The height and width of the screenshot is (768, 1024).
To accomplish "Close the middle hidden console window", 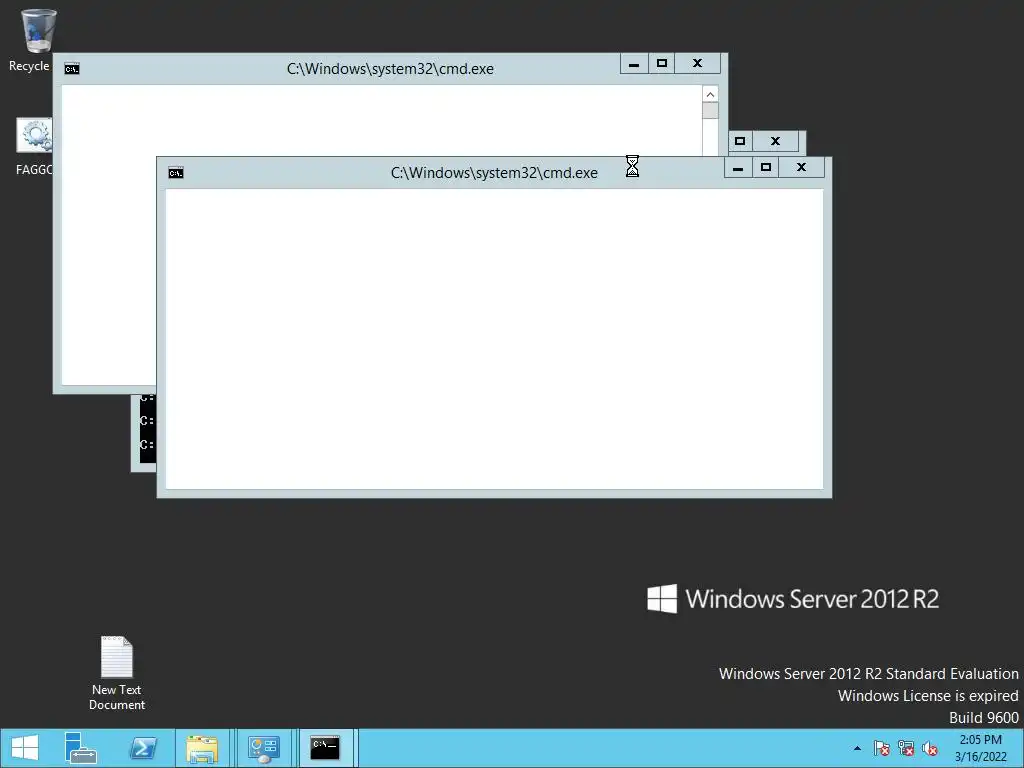I will [x=775, y=141].
